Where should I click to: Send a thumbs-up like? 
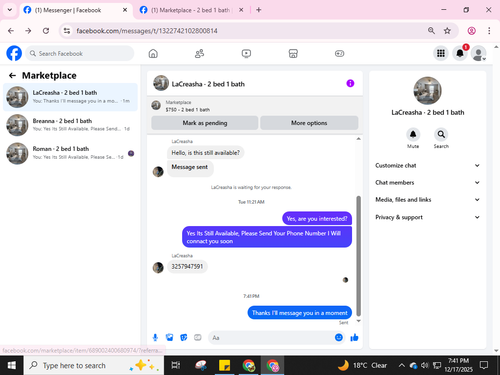tap(354, 337)
